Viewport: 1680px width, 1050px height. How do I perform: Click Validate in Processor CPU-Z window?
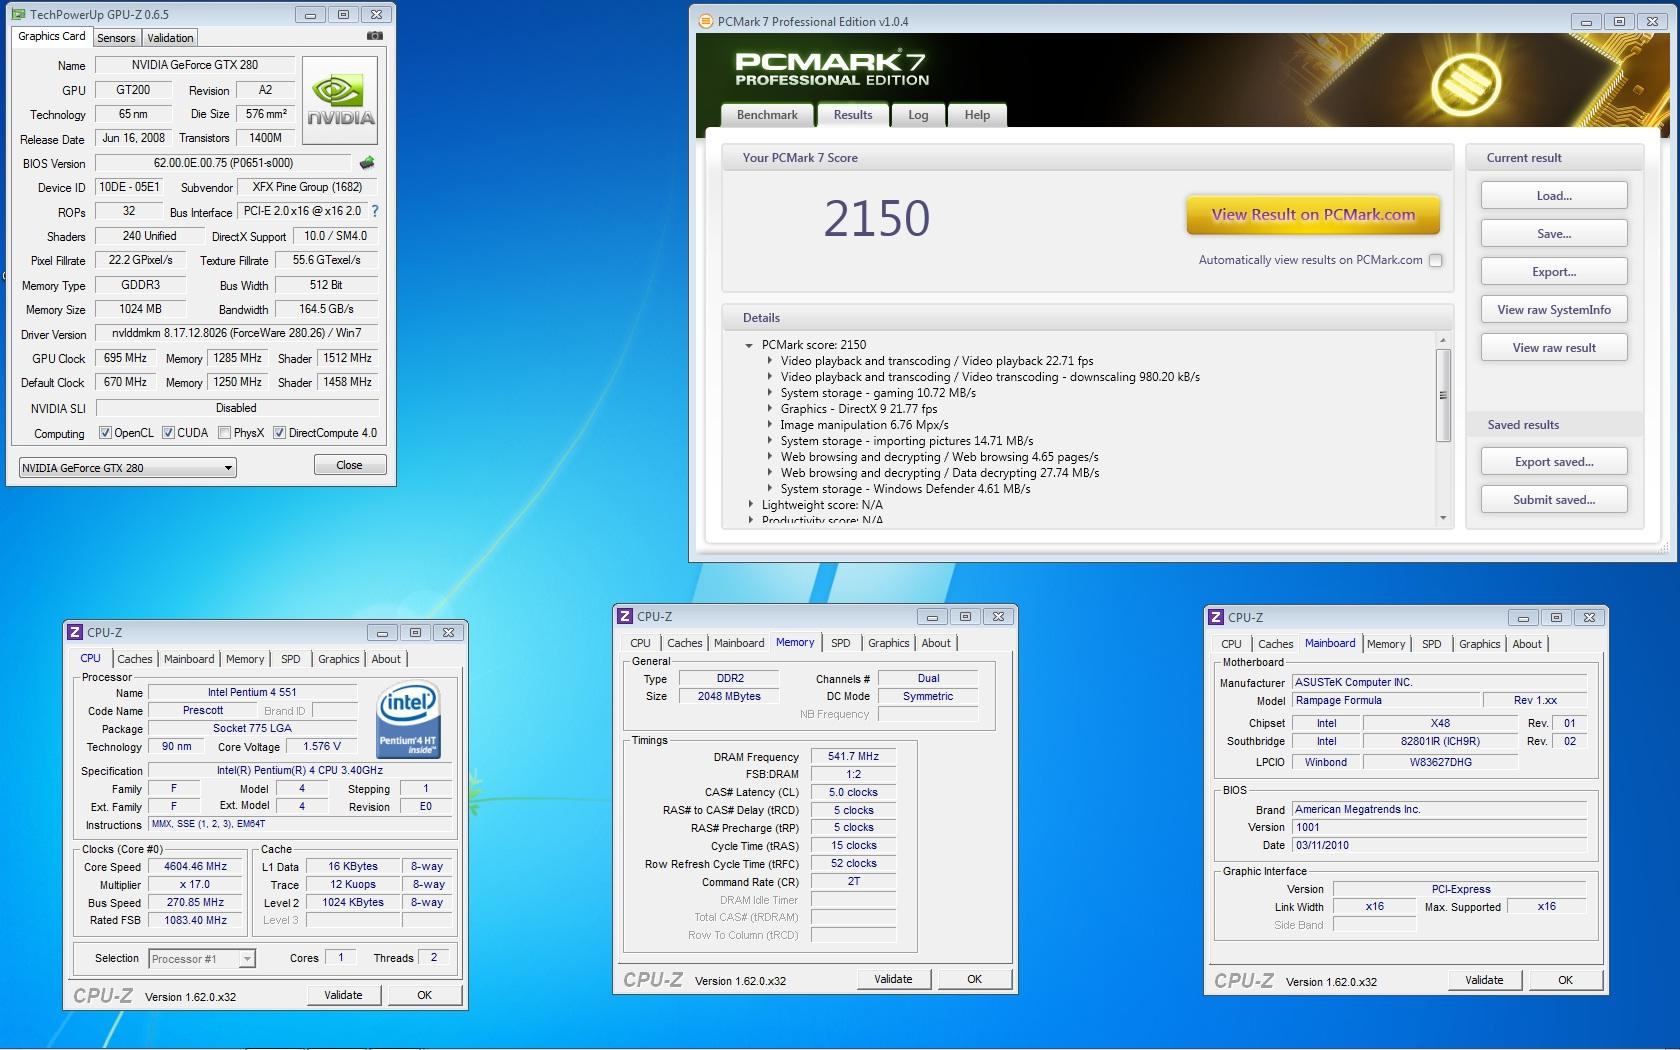343,995
